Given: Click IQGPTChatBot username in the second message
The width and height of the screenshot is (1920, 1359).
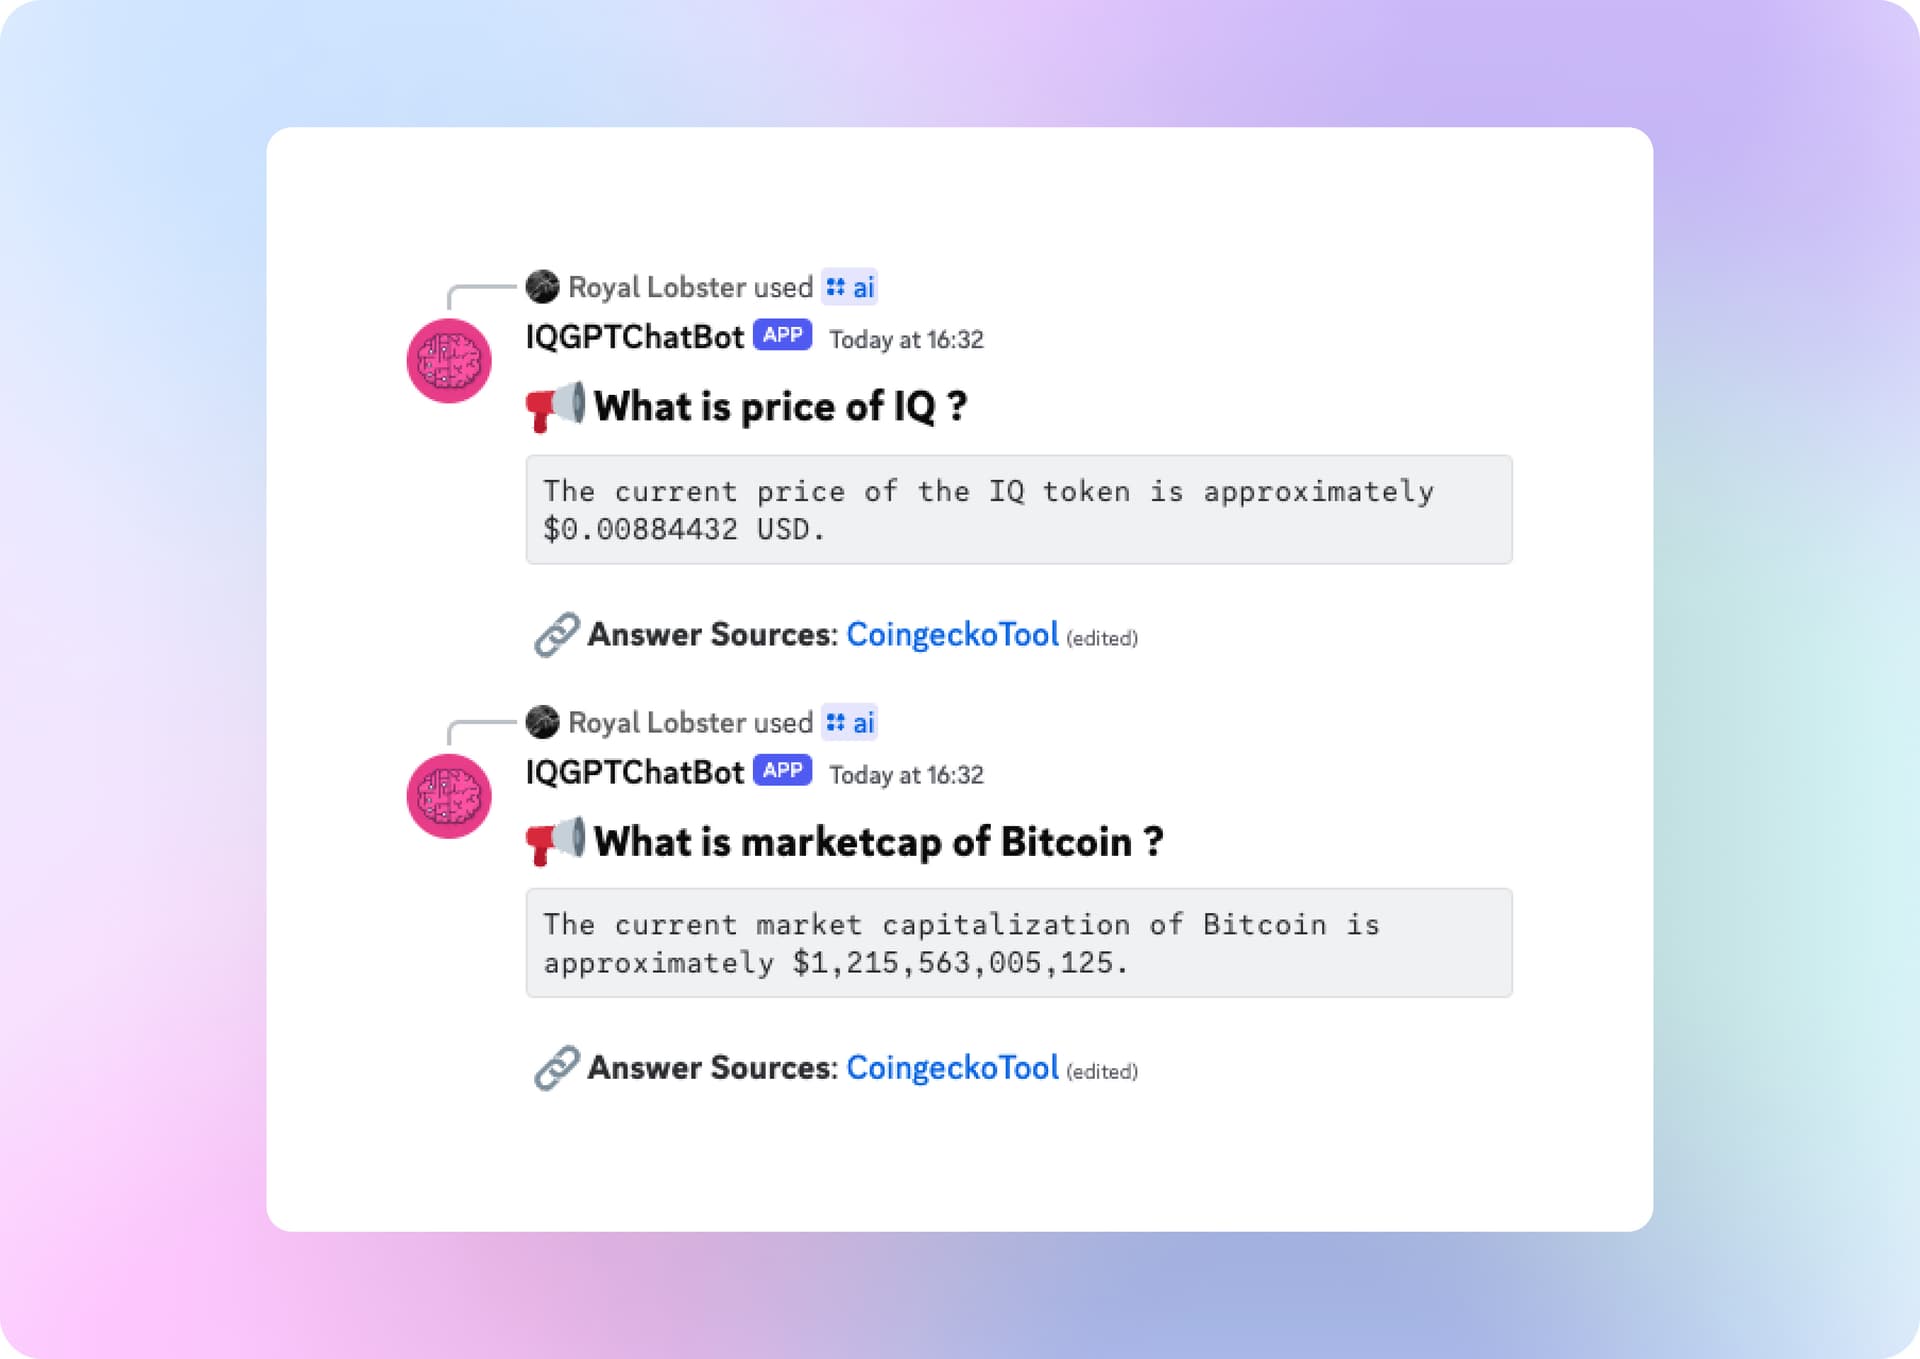Looking at the screenshot, I should (x=634, y=773).
